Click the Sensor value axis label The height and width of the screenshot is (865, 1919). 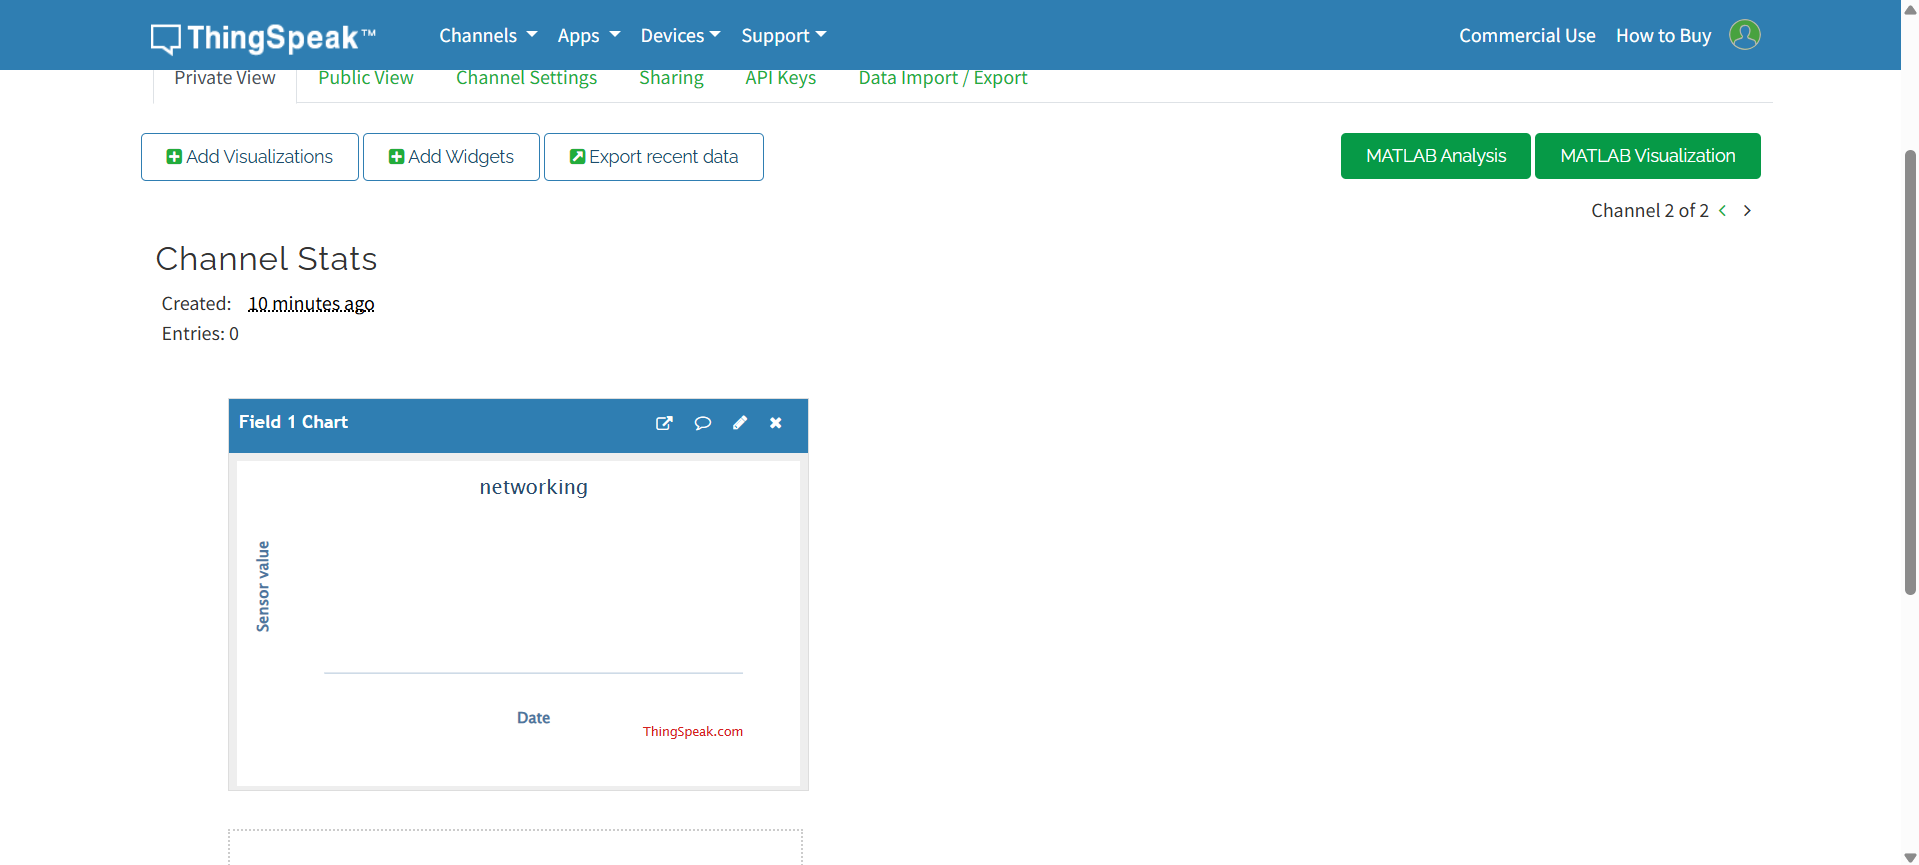(x=263, y=586)
